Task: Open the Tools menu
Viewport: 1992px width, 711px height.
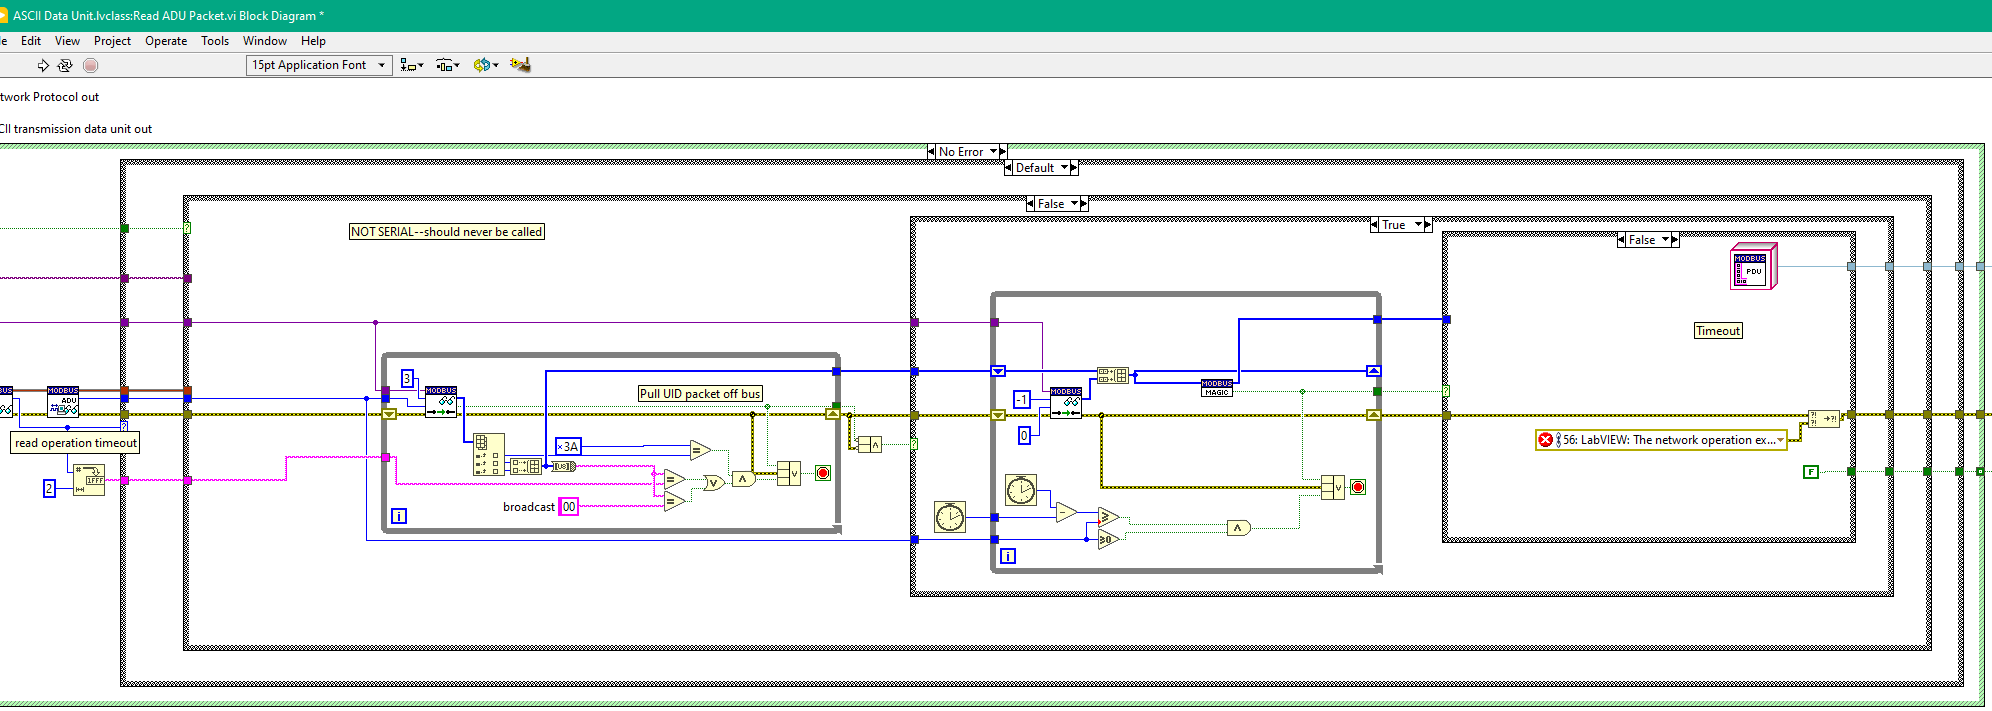Action: (215, 41)
